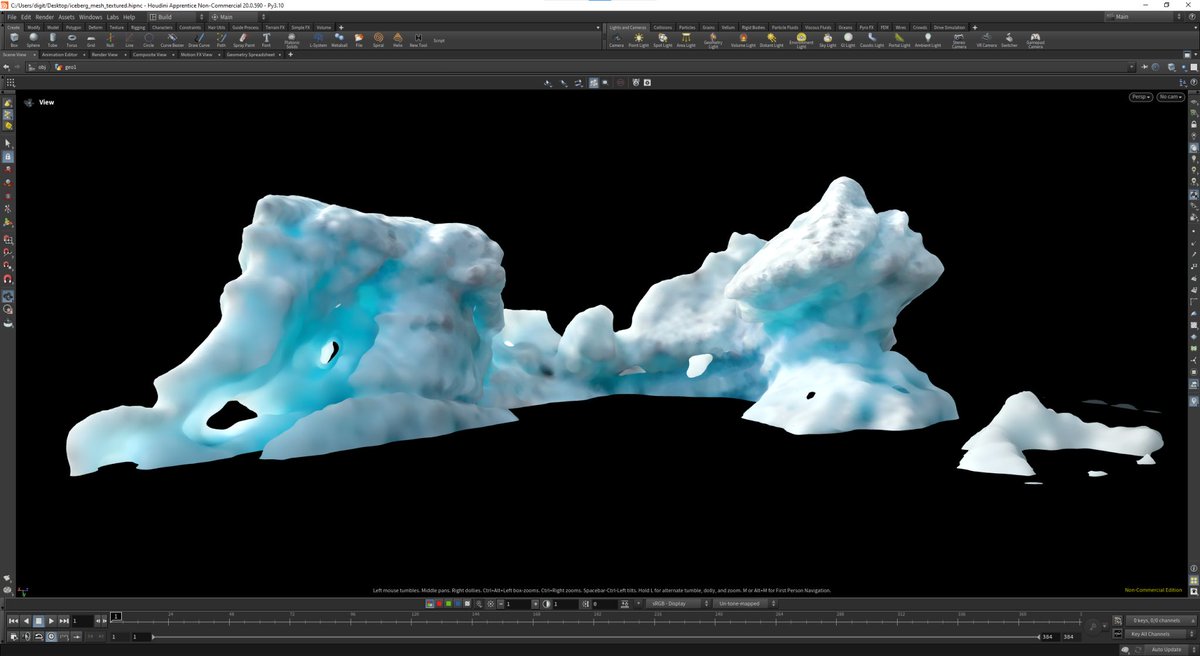Screen dimensions: 1200x656
Task: Select the L-System shelf tool
Action: click(x=317, y=40)
